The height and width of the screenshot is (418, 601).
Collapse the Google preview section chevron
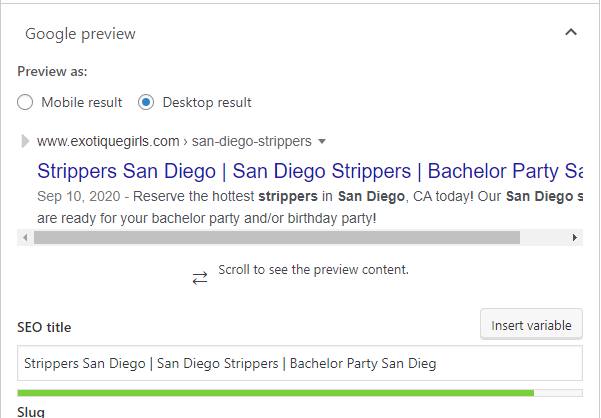pyautogui.click(x=571, y=32)
